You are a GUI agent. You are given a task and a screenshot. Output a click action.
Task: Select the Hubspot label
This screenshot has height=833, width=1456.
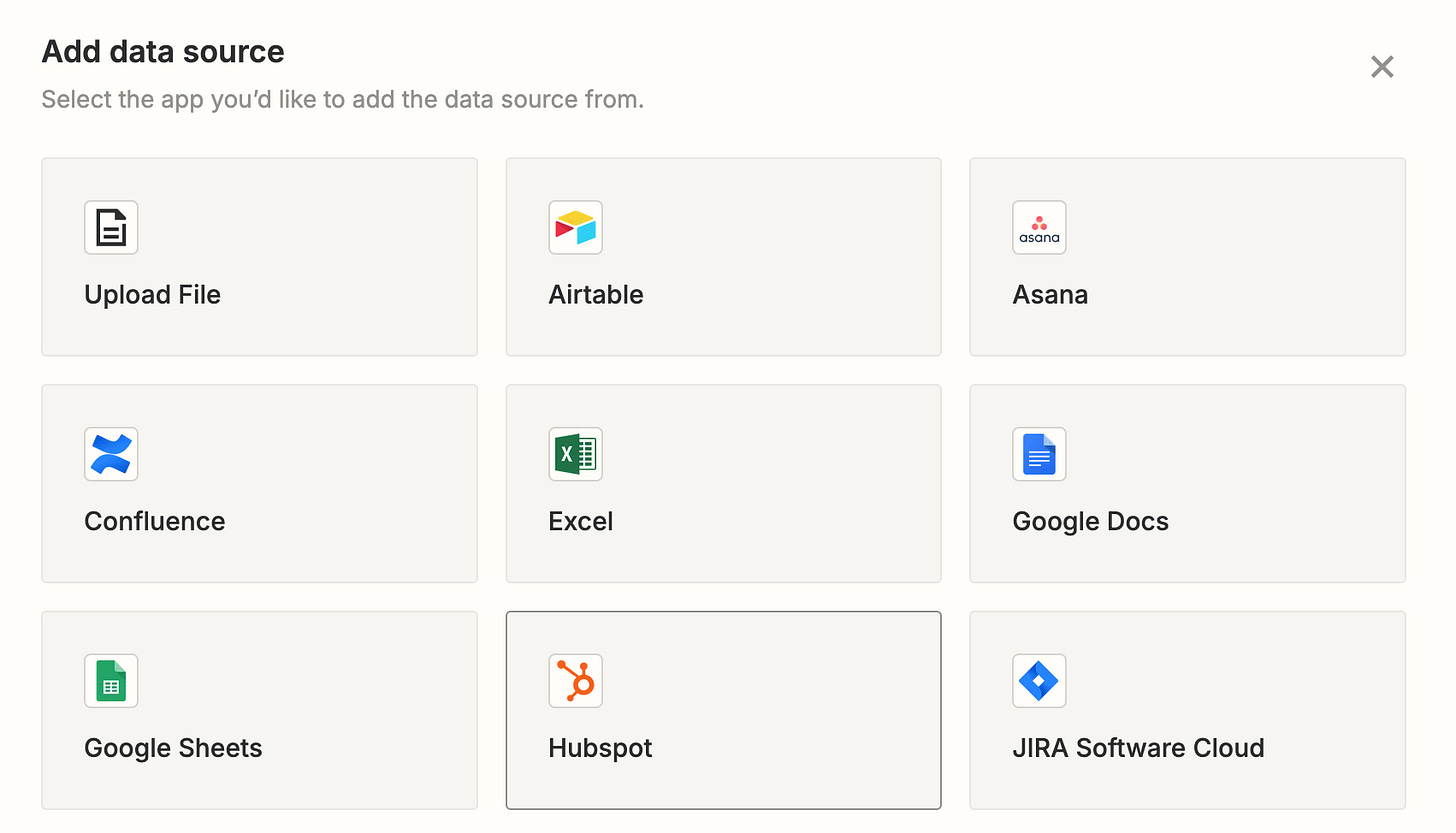(600, 748)
